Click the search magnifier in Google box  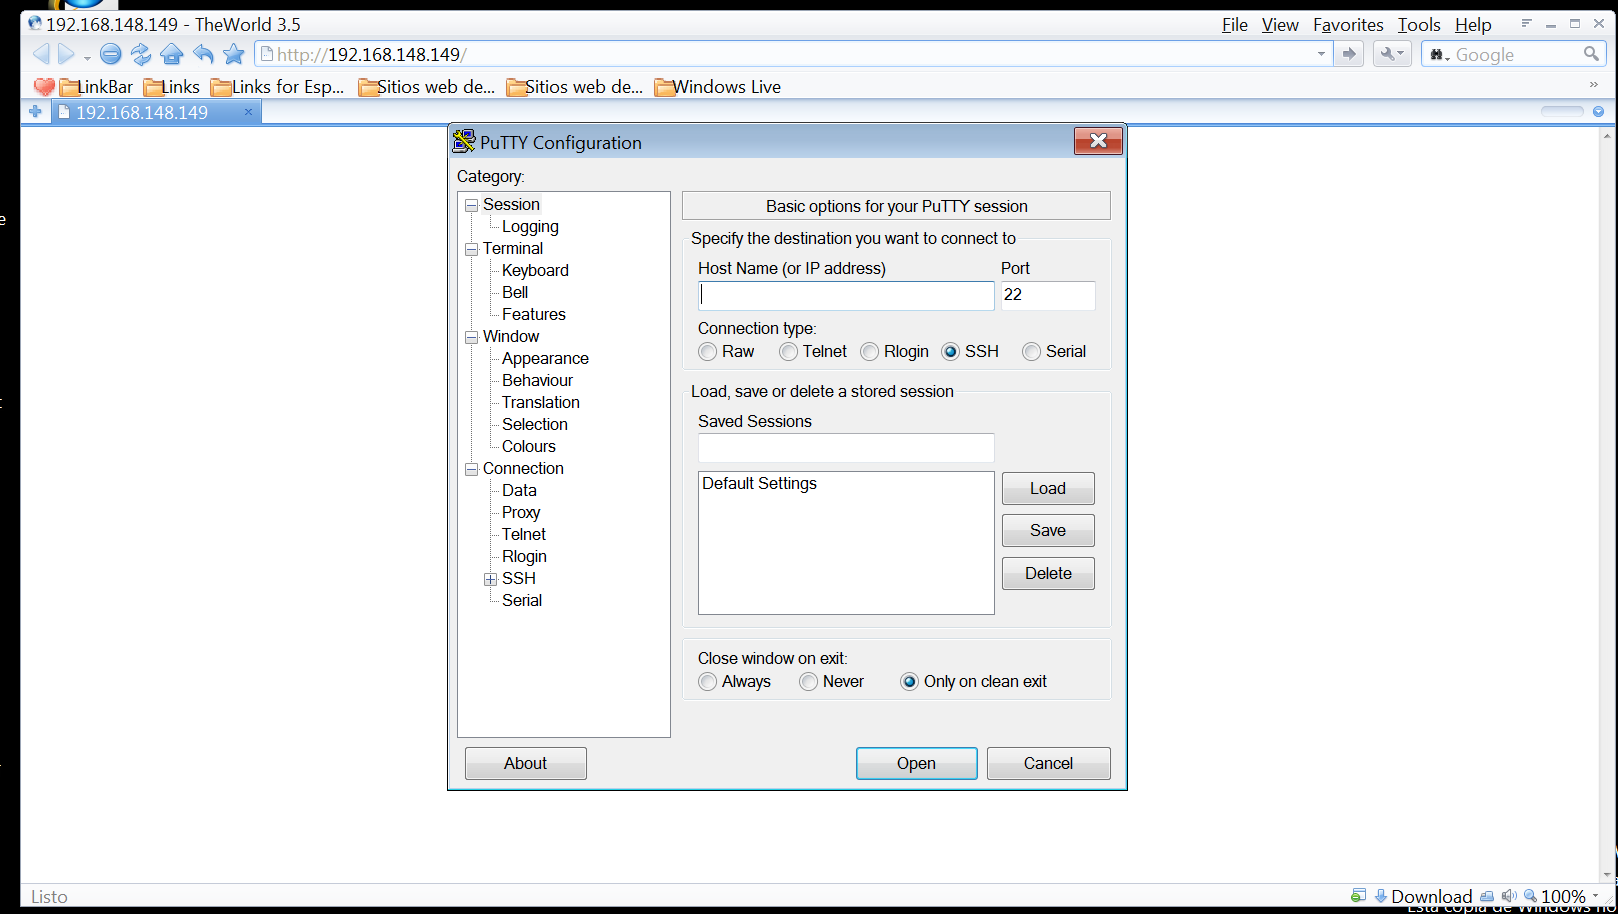coord(1591,54)
